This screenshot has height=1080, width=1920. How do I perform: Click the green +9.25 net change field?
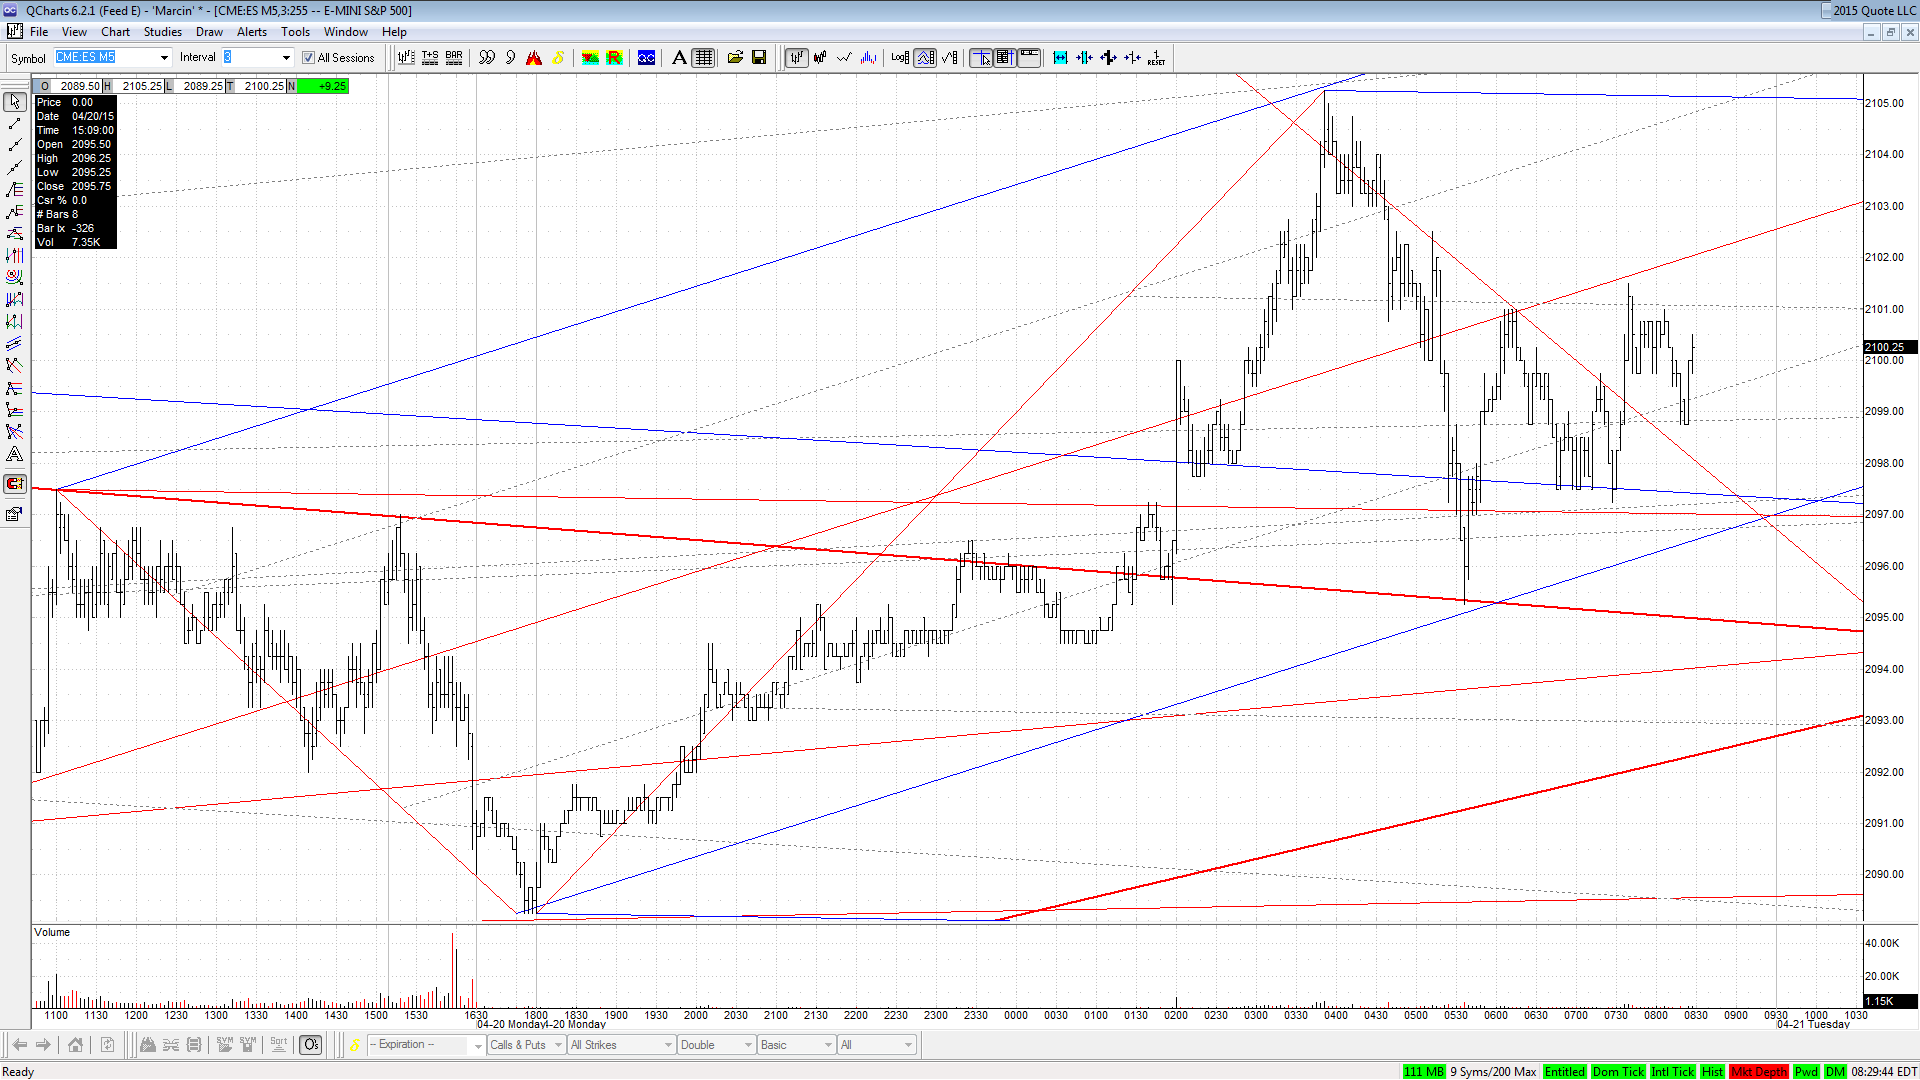pyautogui.click(x=323, y=86)
